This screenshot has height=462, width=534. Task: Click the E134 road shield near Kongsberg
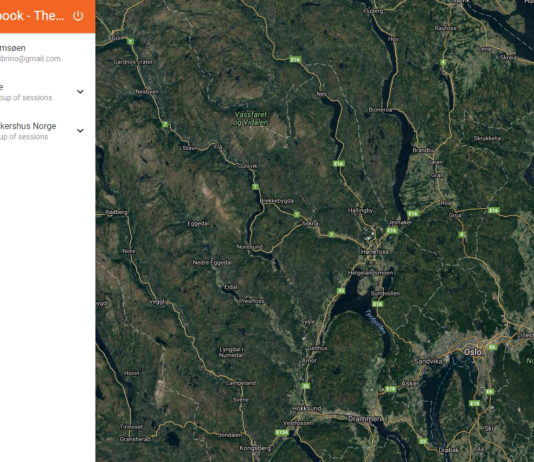point(282,432)
